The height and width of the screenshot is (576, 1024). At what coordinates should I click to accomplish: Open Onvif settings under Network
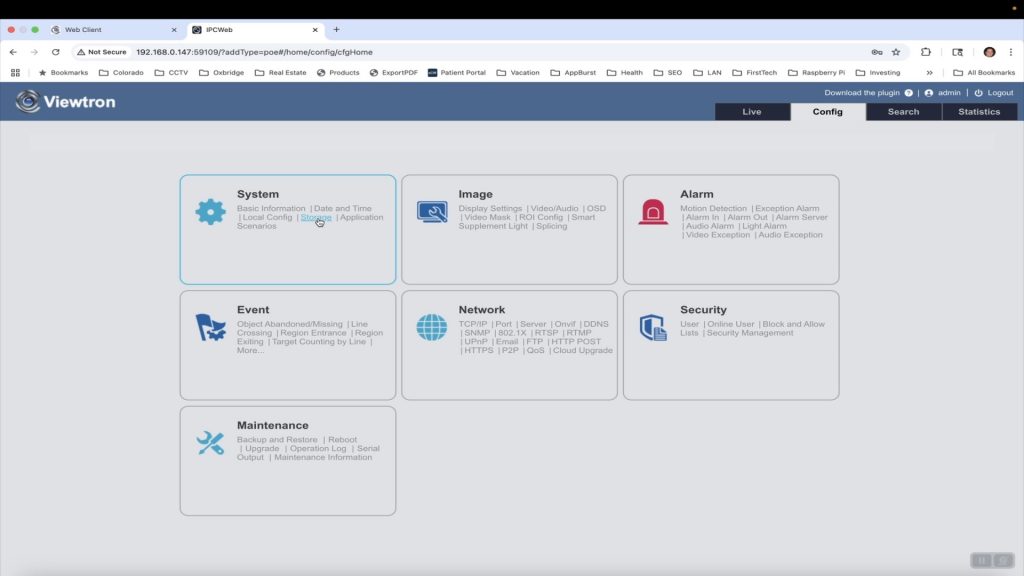click(x=565, y=324)
